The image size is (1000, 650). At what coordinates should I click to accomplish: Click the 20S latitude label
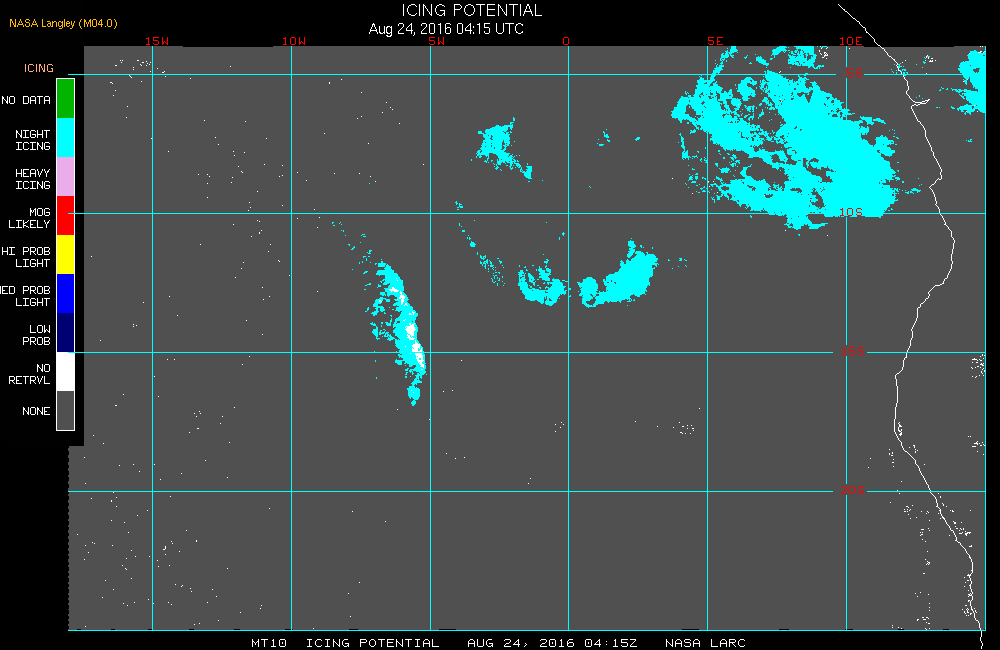pos(853,491)
